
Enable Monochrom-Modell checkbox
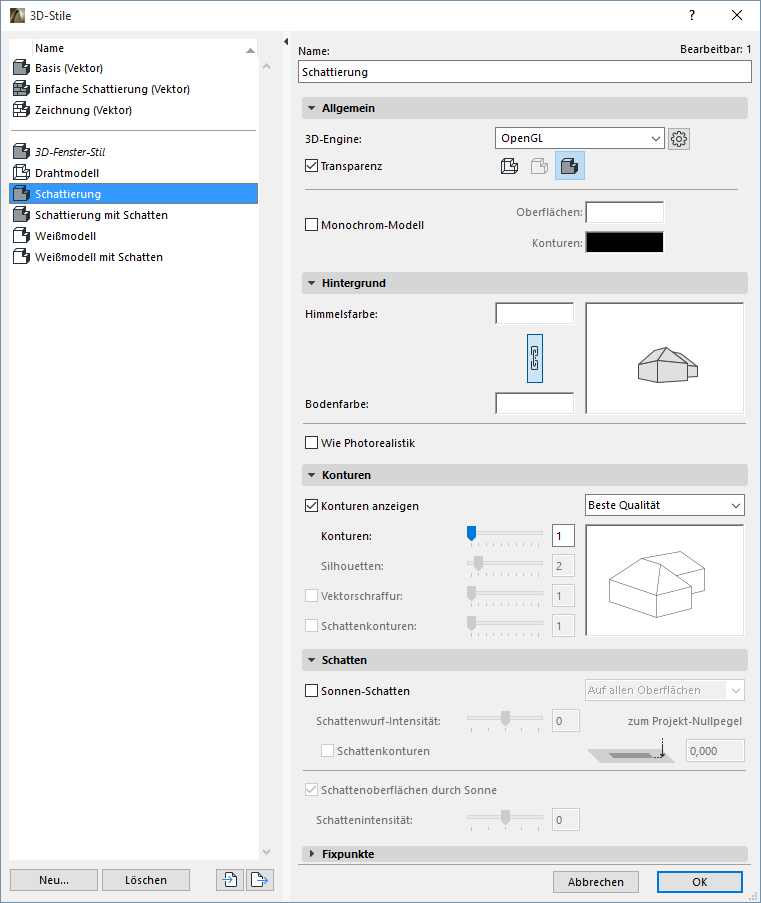click(311, 225)
